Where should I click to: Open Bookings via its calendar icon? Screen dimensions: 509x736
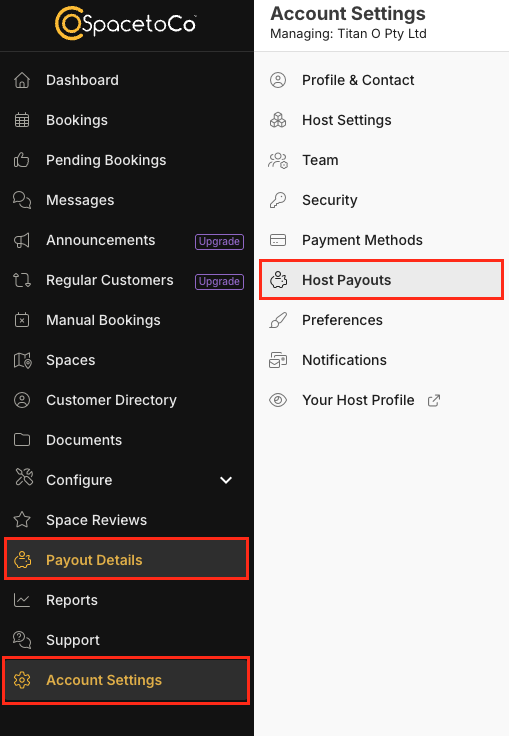[22, 120]
